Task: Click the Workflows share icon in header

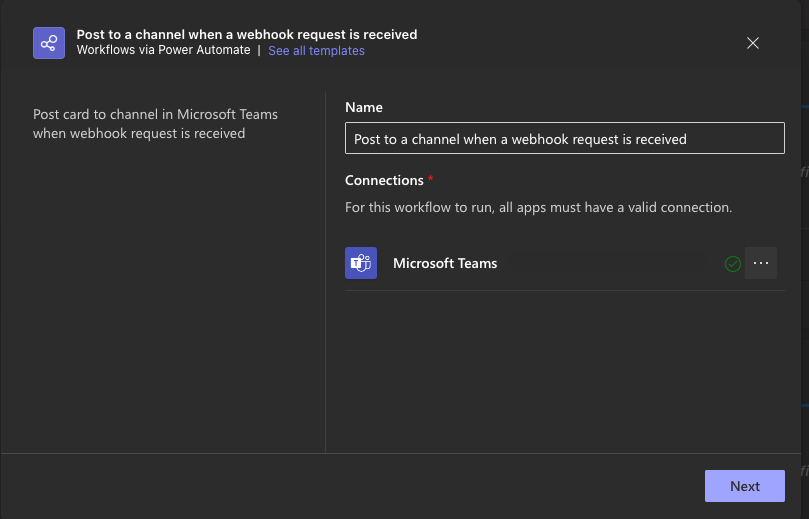Action: tap(49, 43)
